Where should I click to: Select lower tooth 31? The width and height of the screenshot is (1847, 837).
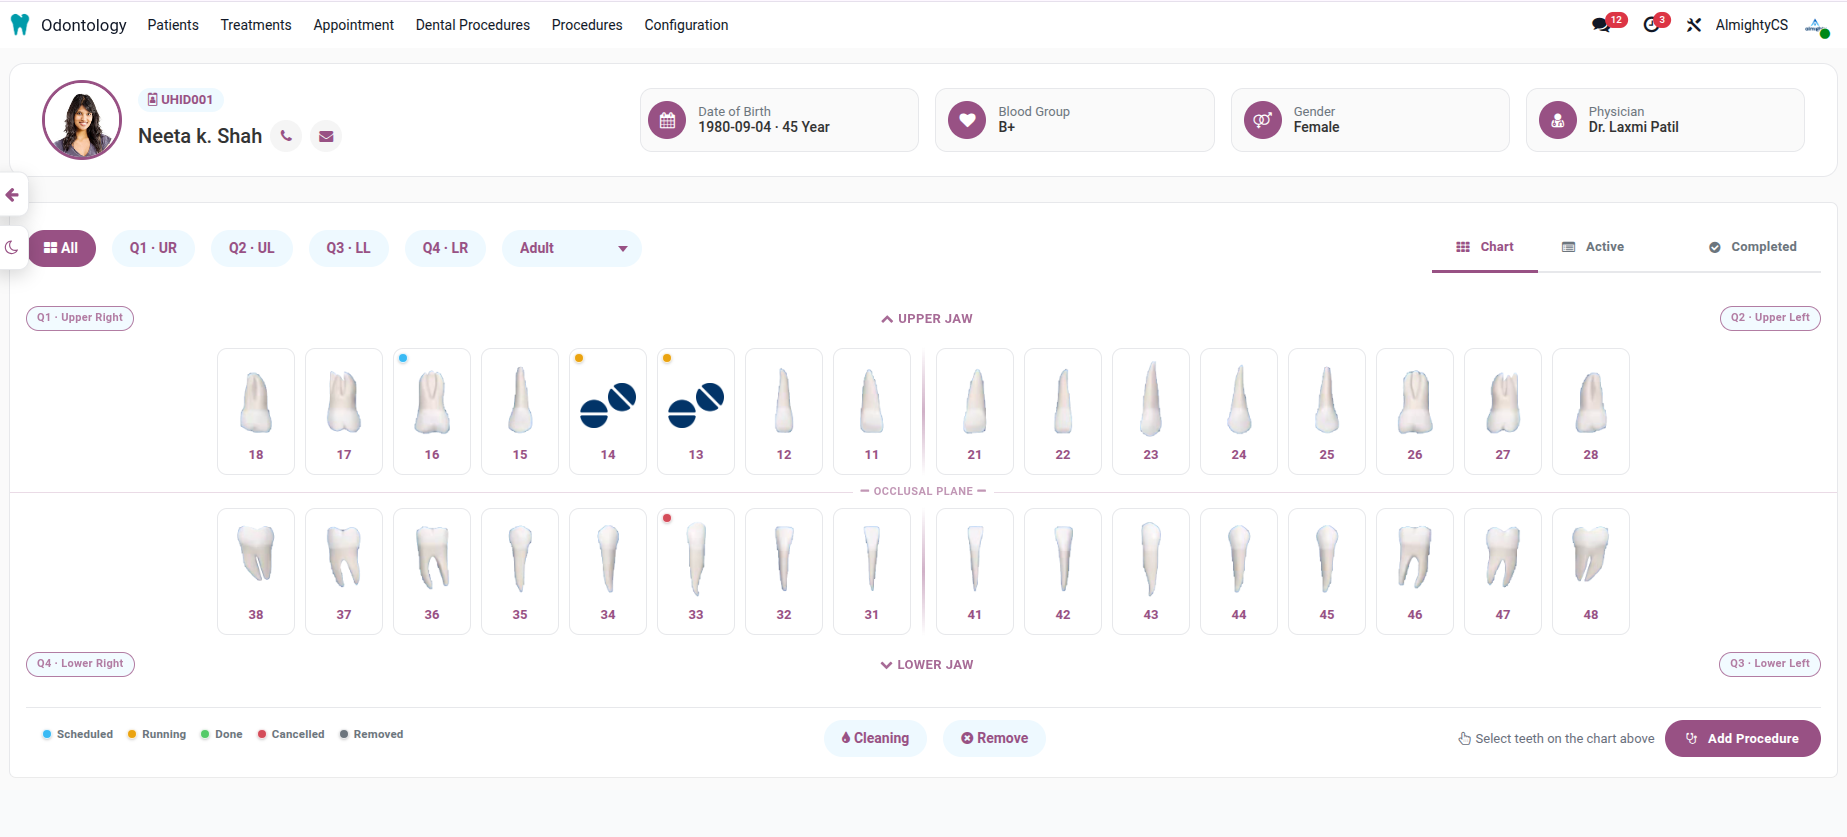(x=872, y=571)
